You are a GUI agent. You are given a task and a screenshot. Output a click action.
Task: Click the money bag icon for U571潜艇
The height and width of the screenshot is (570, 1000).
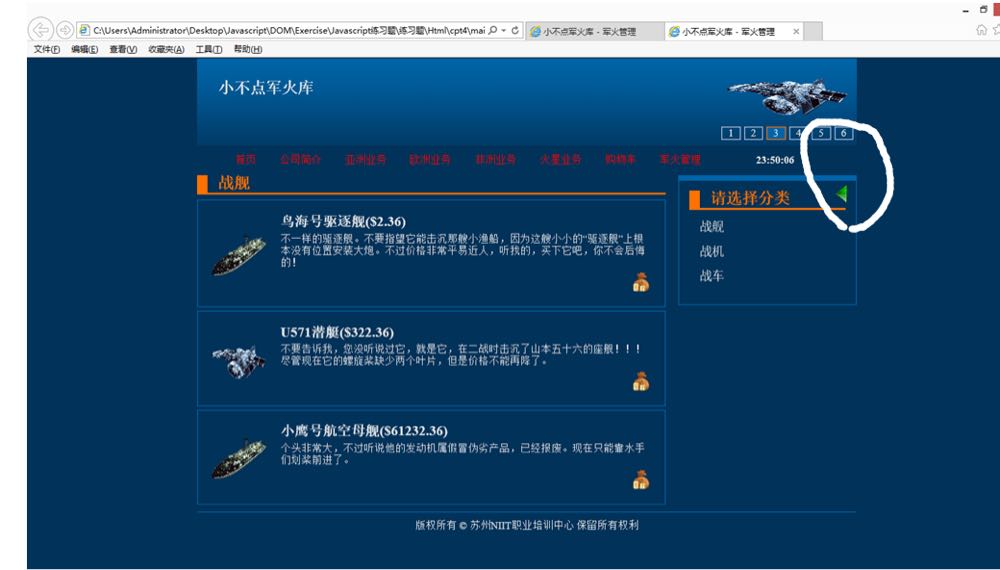click(641, 381)
